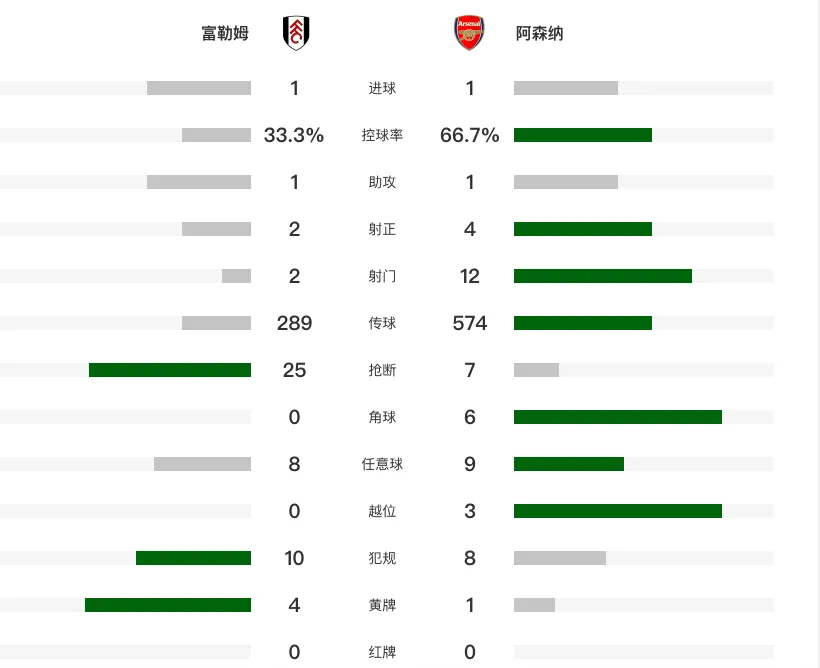Click Fulham's green 黄牌 bar

(168, 605)
